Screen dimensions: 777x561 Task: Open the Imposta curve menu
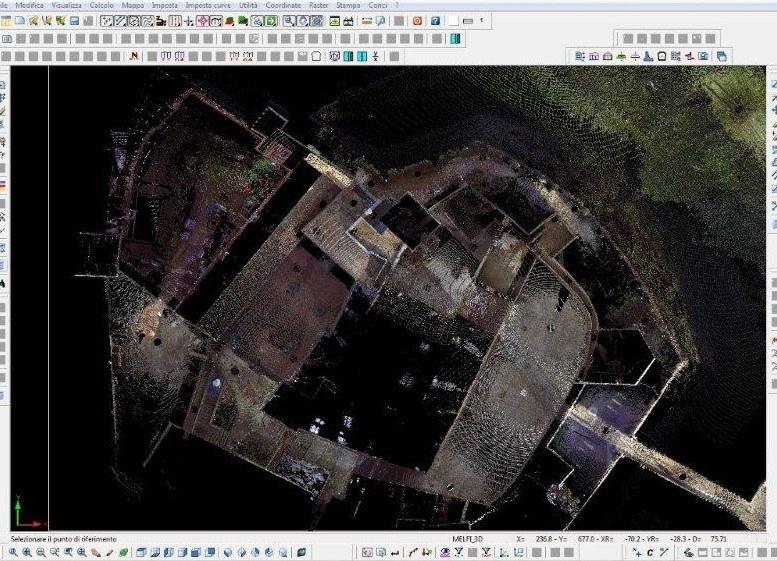tap(207, 5)
